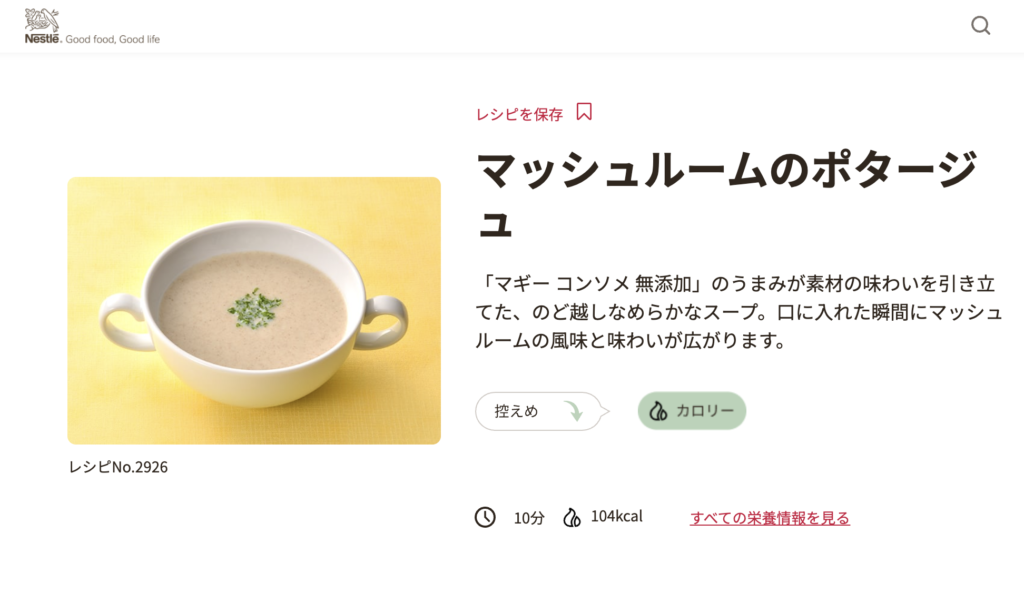Image resolution: width=1024 pixels, height=602 pixels.
Task: Toggle saving the recipe via the bookmark
Action: pyautogui.click(x=585, y=112)
